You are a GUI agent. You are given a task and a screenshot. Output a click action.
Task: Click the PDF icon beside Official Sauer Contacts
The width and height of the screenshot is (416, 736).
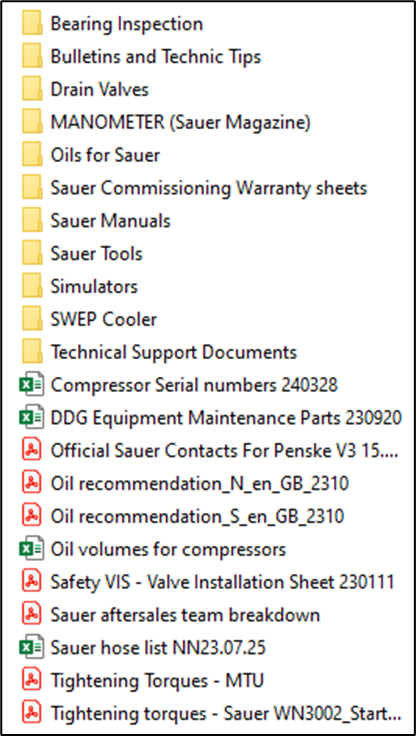click(32, 451)
